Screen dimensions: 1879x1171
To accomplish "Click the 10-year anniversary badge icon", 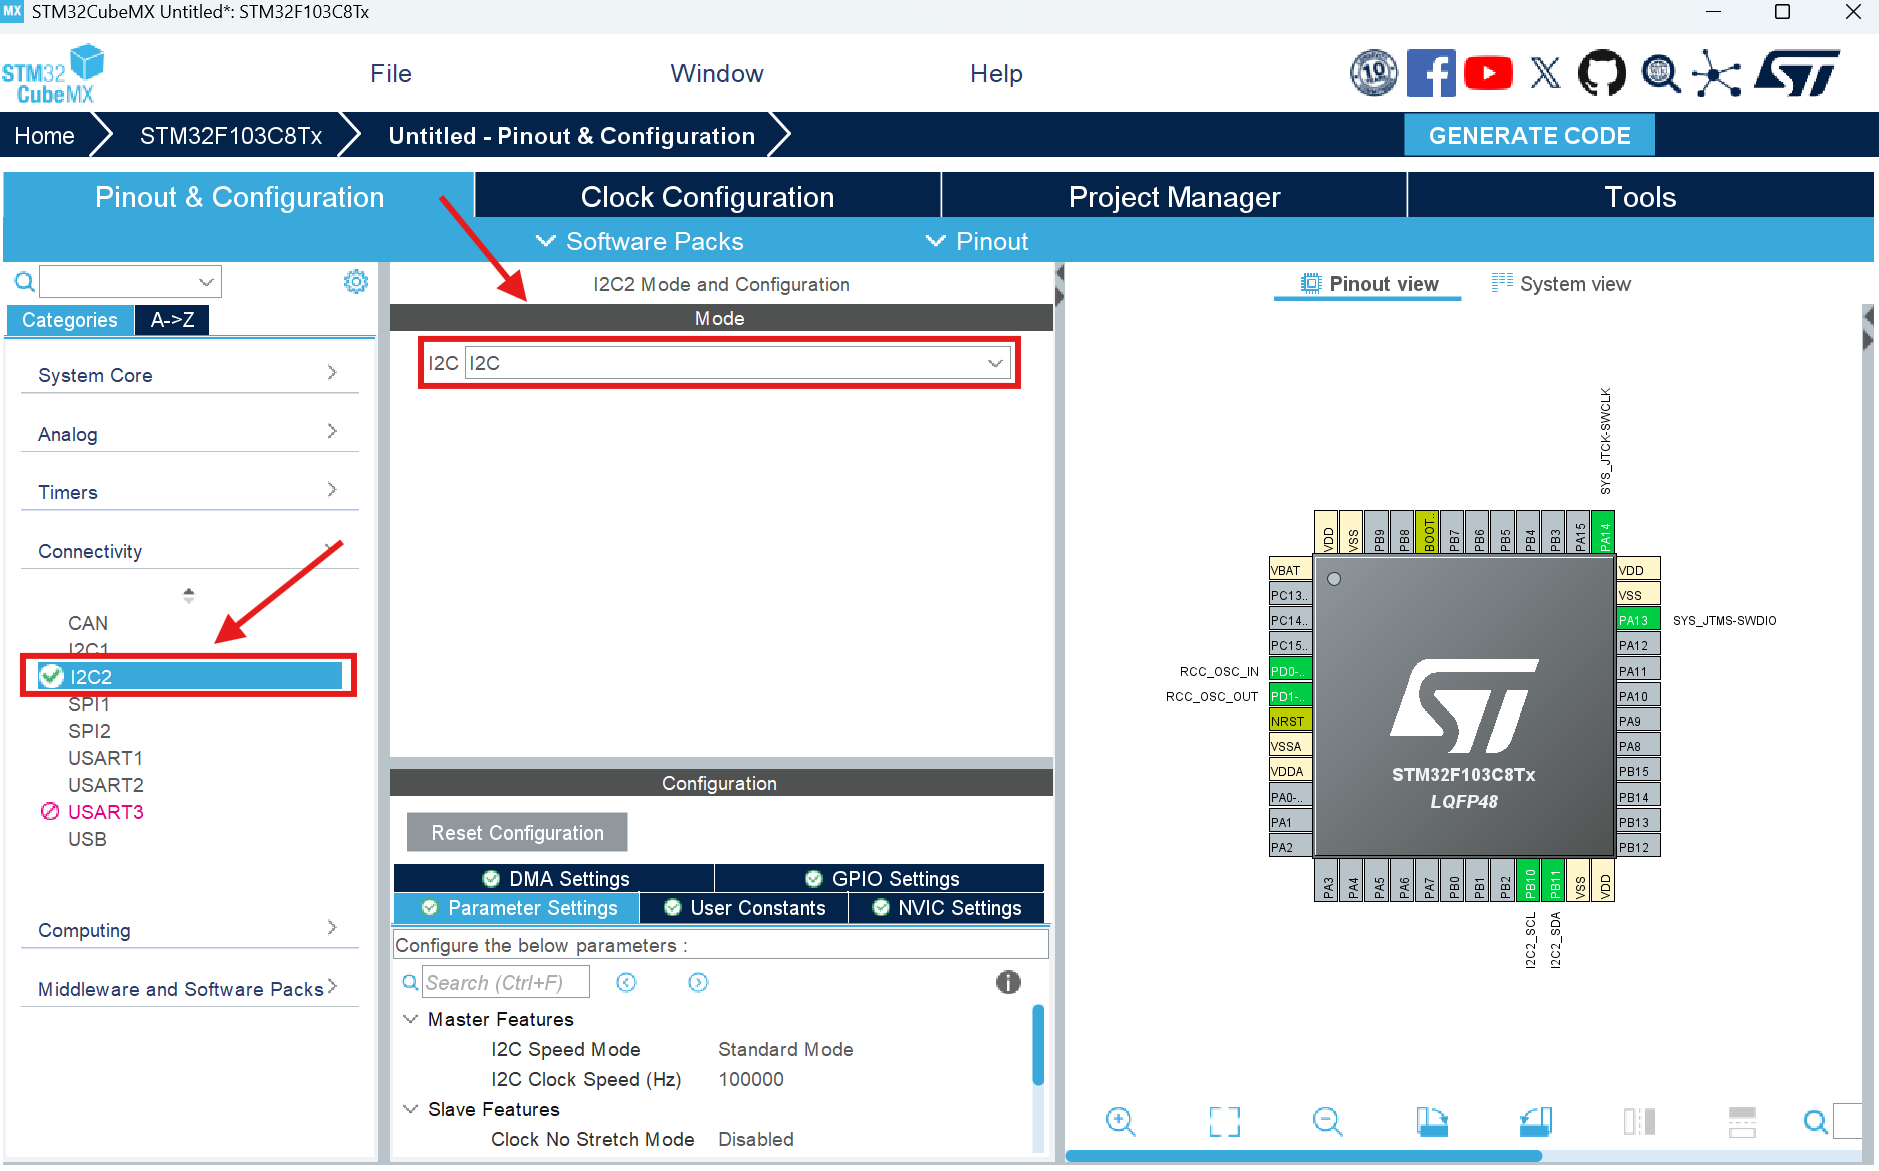I will click(1374, 73).
